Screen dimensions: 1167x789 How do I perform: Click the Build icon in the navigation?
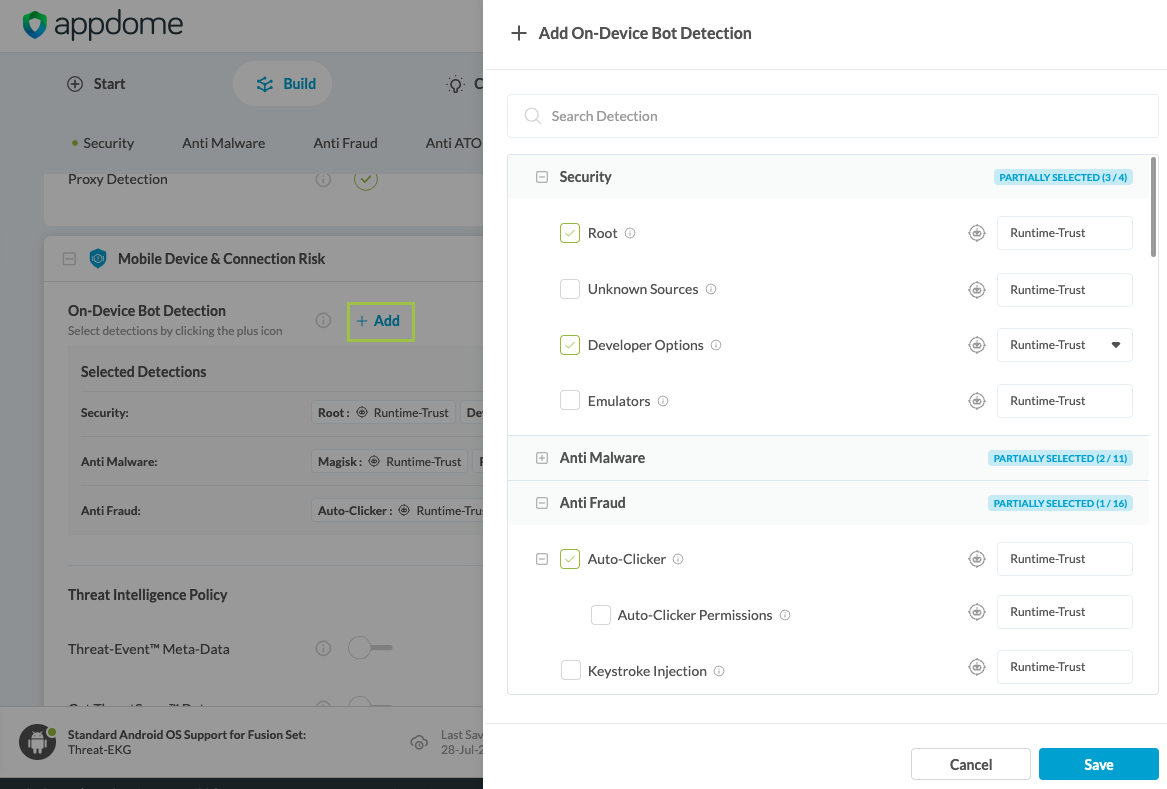(263, 84)
